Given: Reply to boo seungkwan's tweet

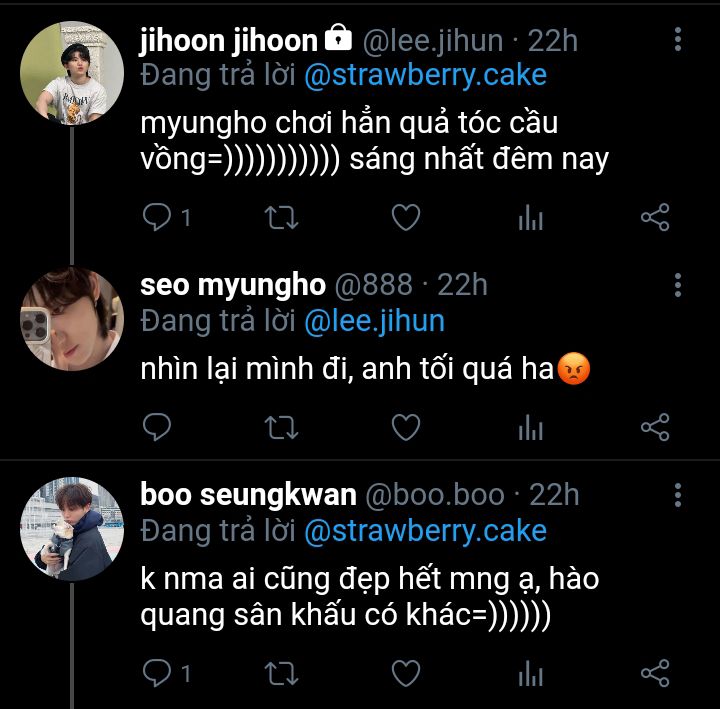Looking at the screenshot, I should click(157, 673).
